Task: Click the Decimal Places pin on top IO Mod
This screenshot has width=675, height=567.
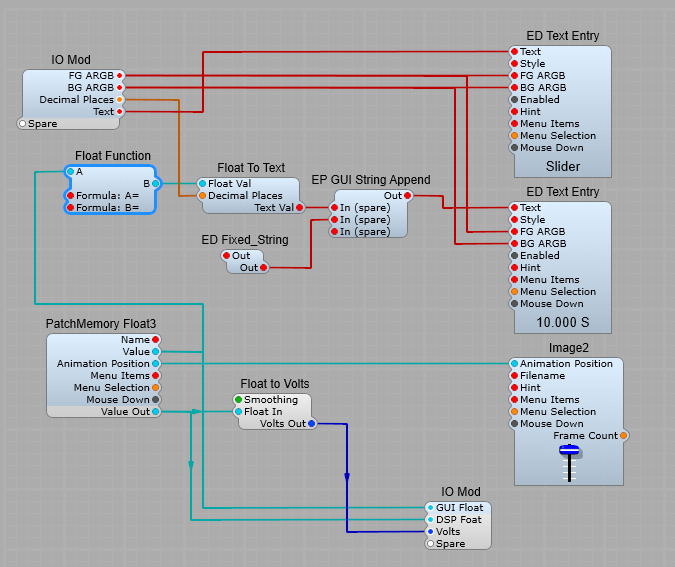Action: [x=120, y=100]
